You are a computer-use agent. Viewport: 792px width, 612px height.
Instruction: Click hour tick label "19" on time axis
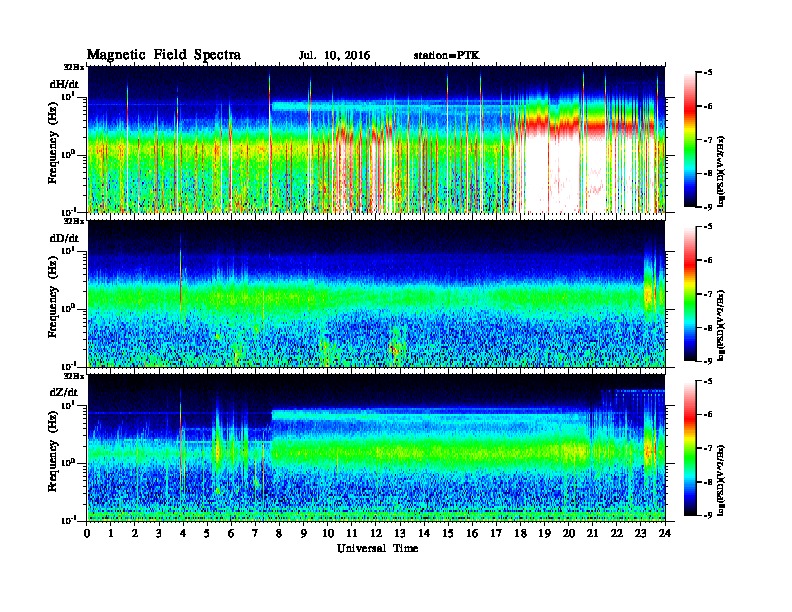pos(544,533)
